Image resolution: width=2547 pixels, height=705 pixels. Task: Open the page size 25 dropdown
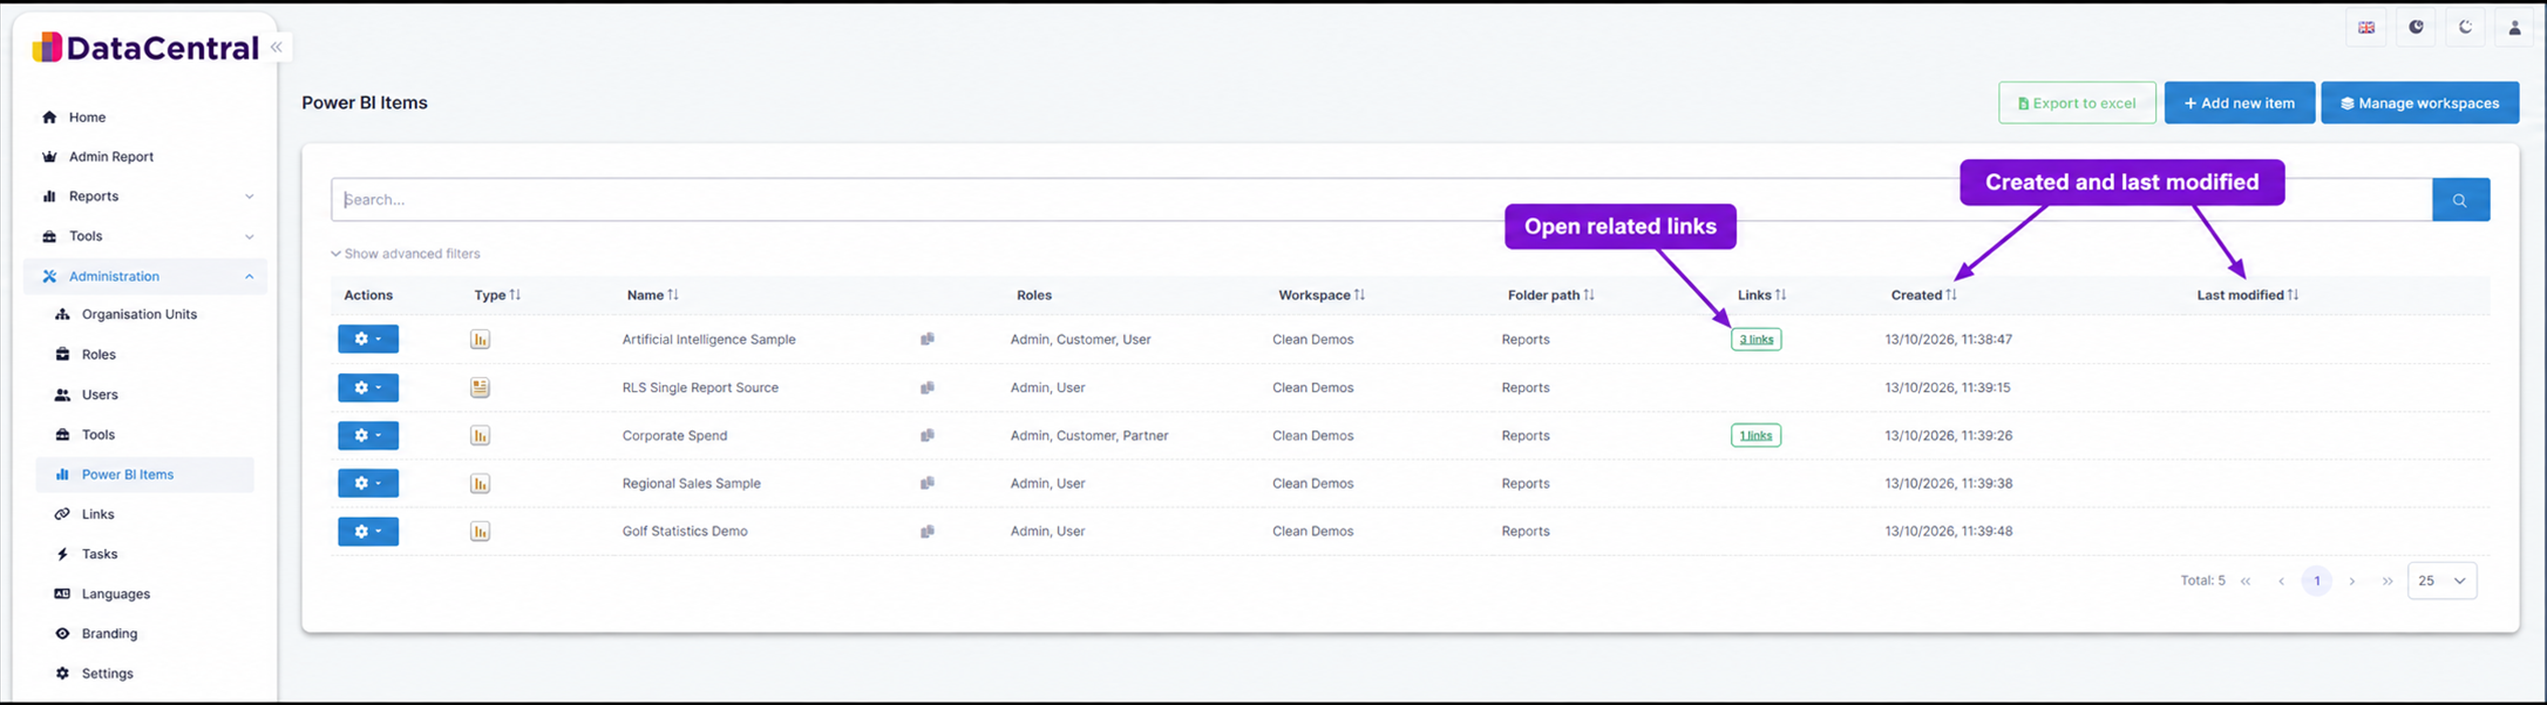click(2442, 581)
